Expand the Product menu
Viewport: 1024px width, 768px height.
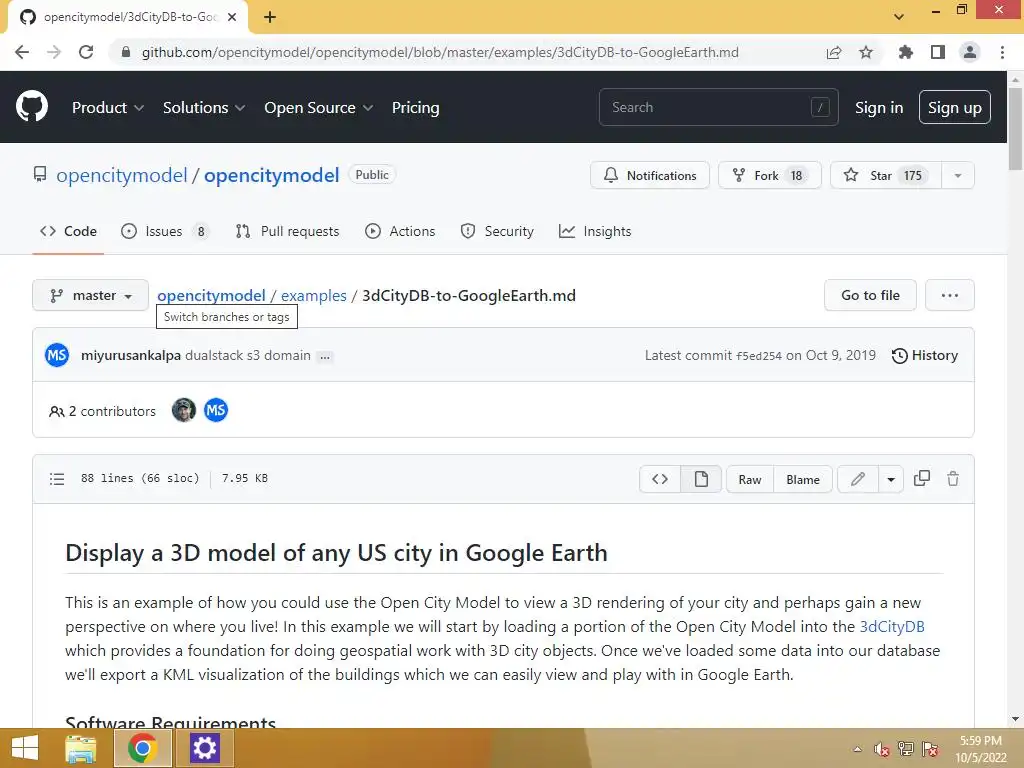[x=108, y=107]
